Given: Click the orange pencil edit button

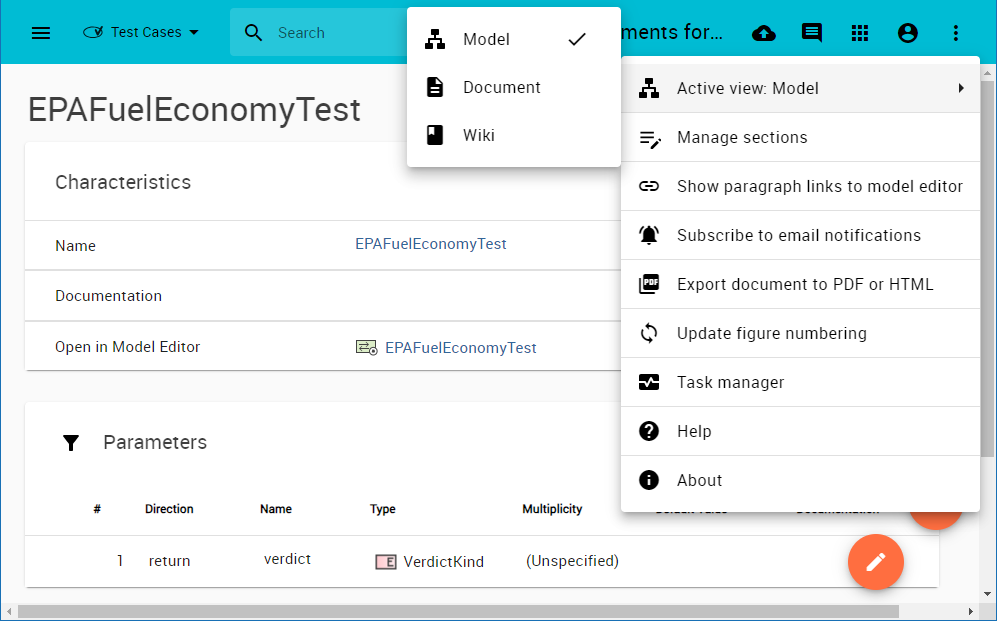Looking at the screenshot, I should [875, 562].
